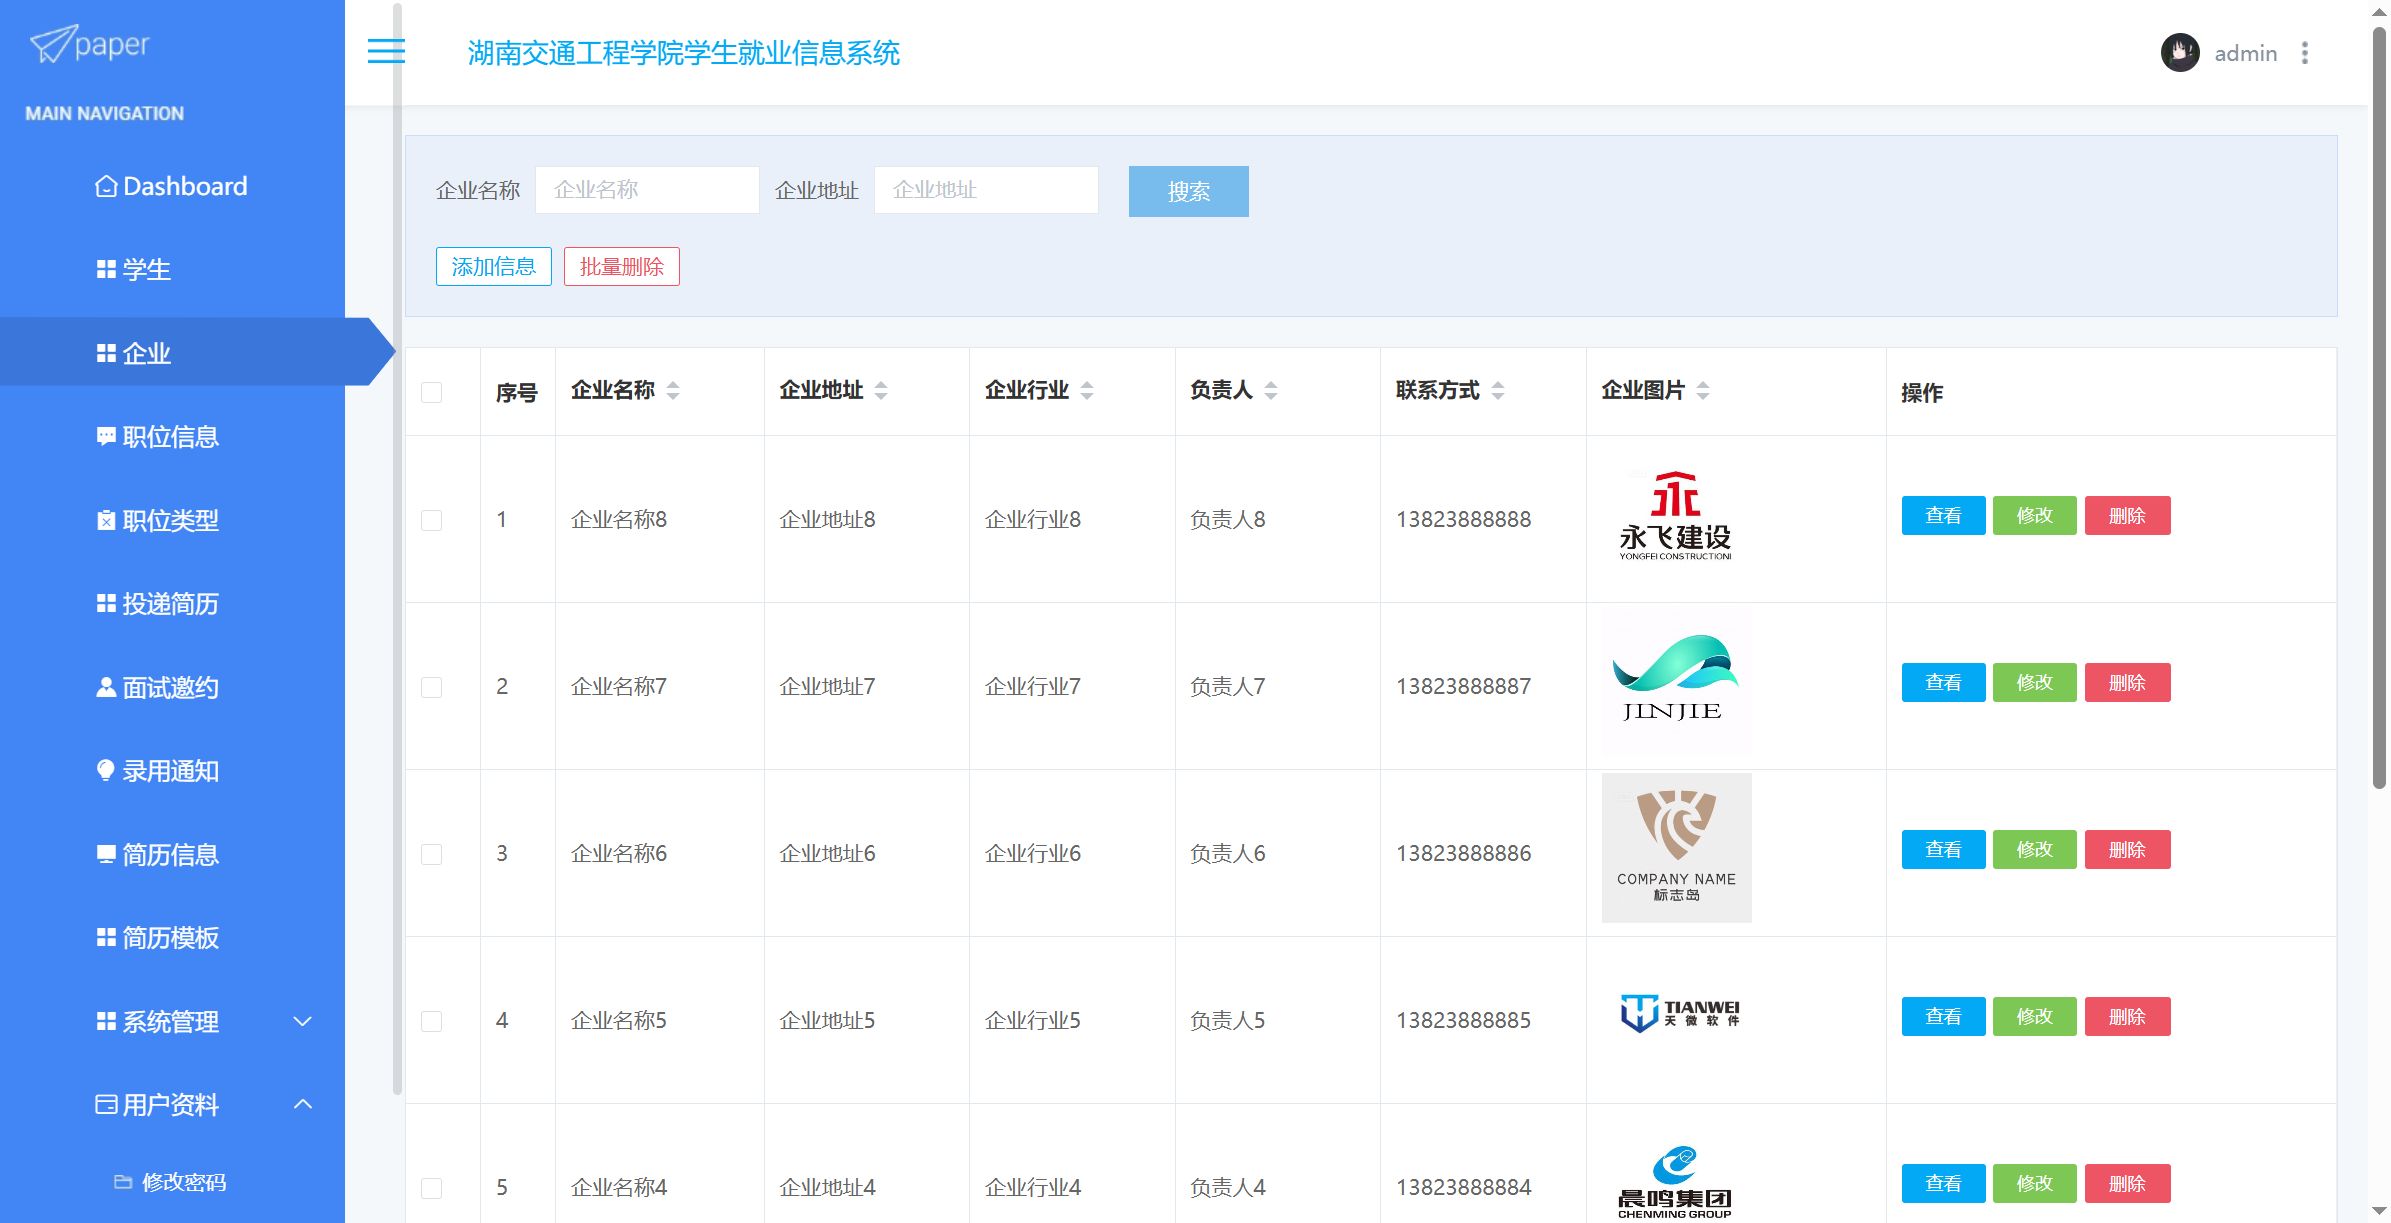Click the 湖南交通工程学院学生就业信息系统 title
Screen dimensions: 2391x1223
coord(684,53)
